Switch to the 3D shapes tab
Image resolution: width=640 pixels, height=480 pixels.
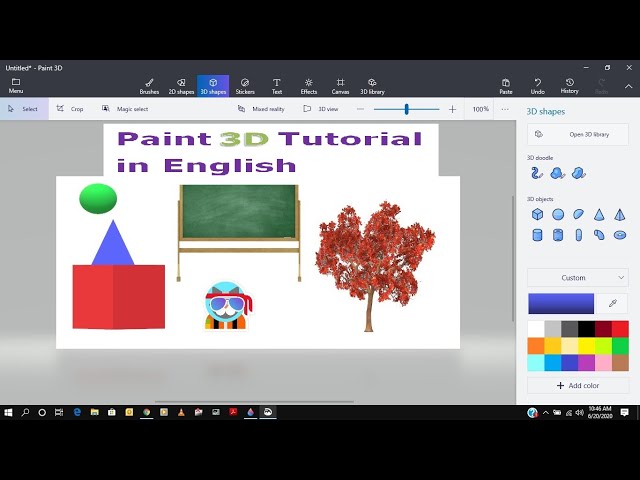pos(213,86)
